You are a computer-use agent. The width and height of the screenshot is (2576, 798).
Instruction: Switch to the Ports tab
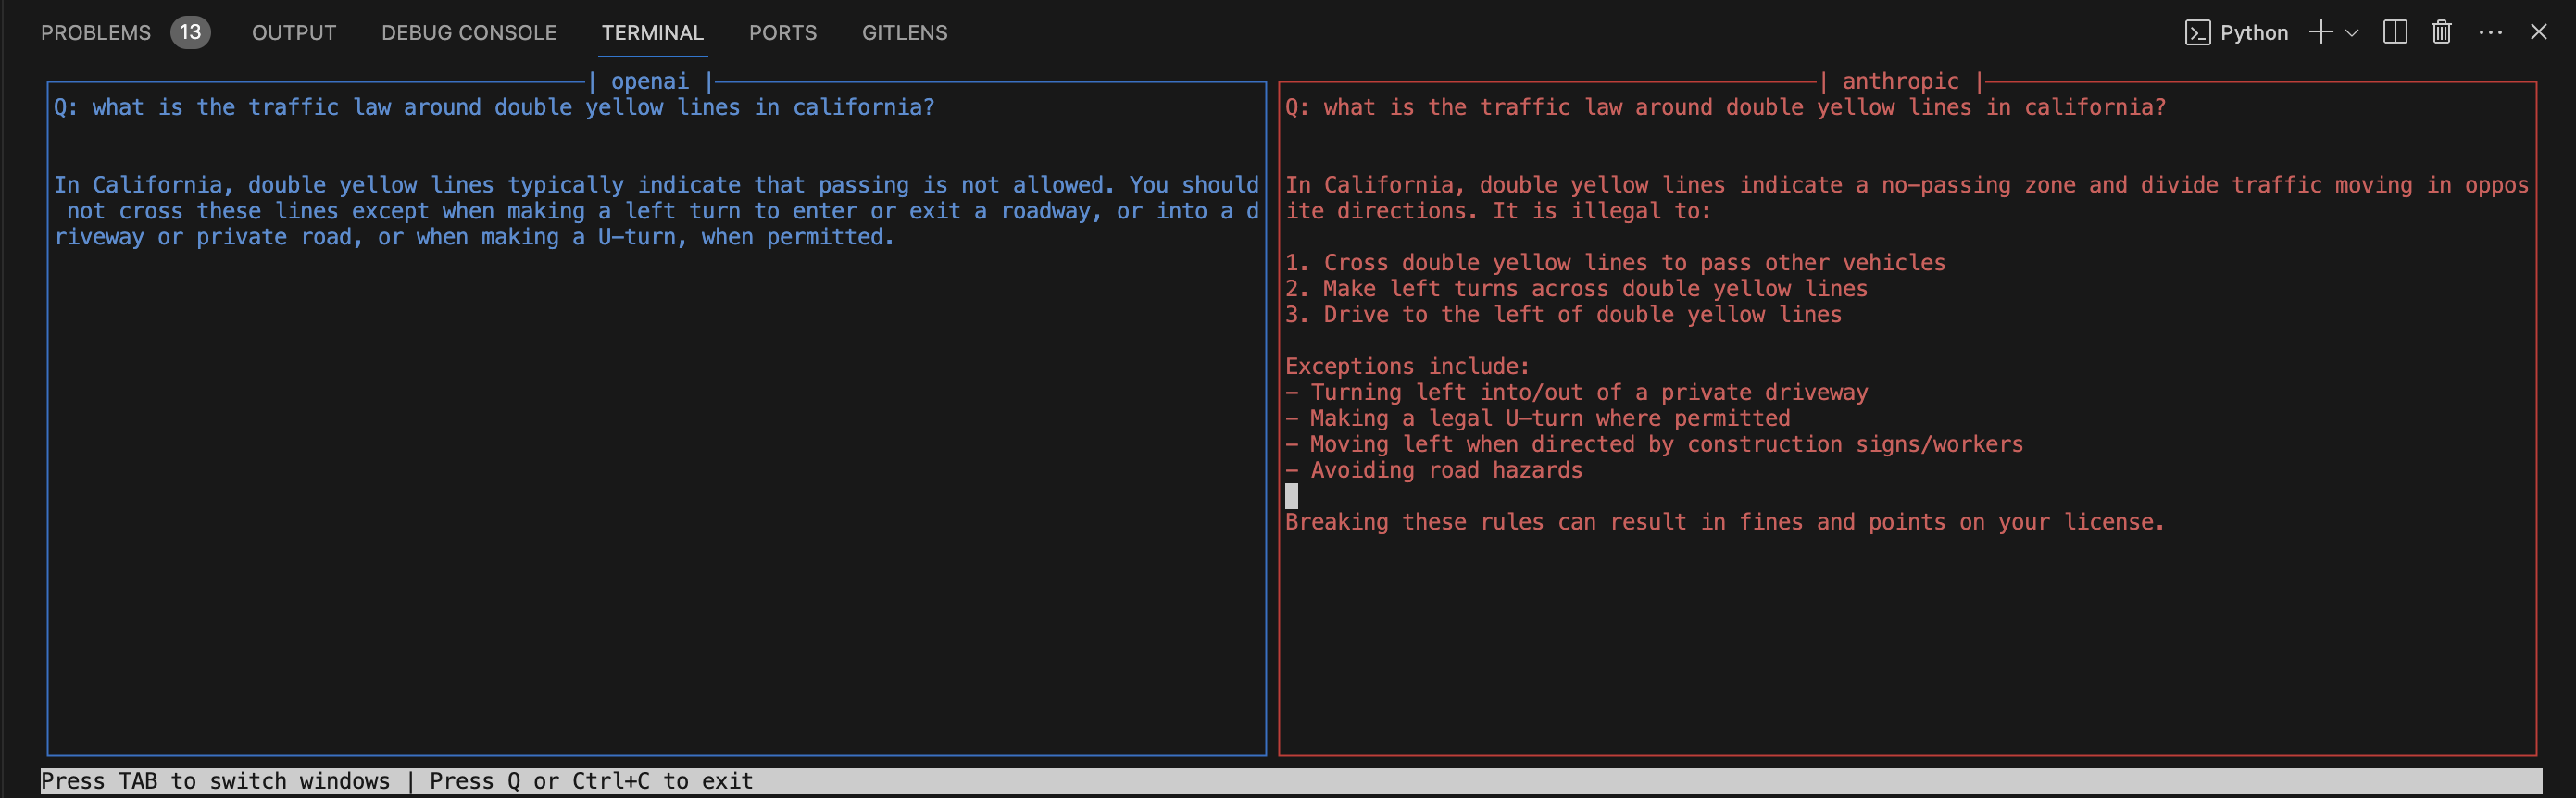pos(783,33)
